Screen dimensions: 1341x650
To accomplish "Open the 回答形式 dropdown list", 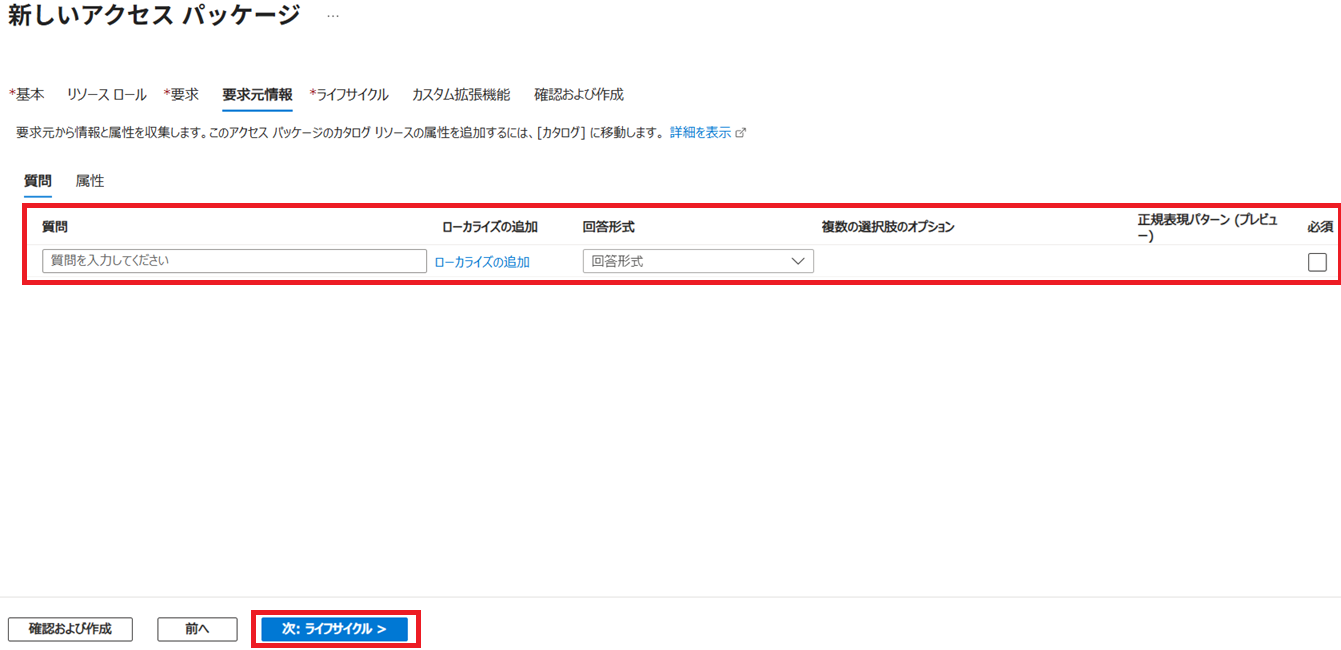I will [697, 261].
